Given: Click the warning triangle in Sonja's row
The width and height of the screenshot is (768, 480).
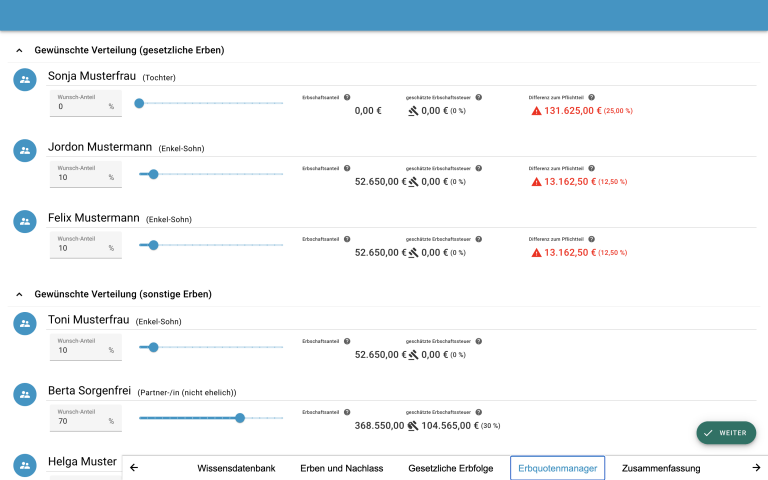Looking at the screenshot, I should click(536, 111).
